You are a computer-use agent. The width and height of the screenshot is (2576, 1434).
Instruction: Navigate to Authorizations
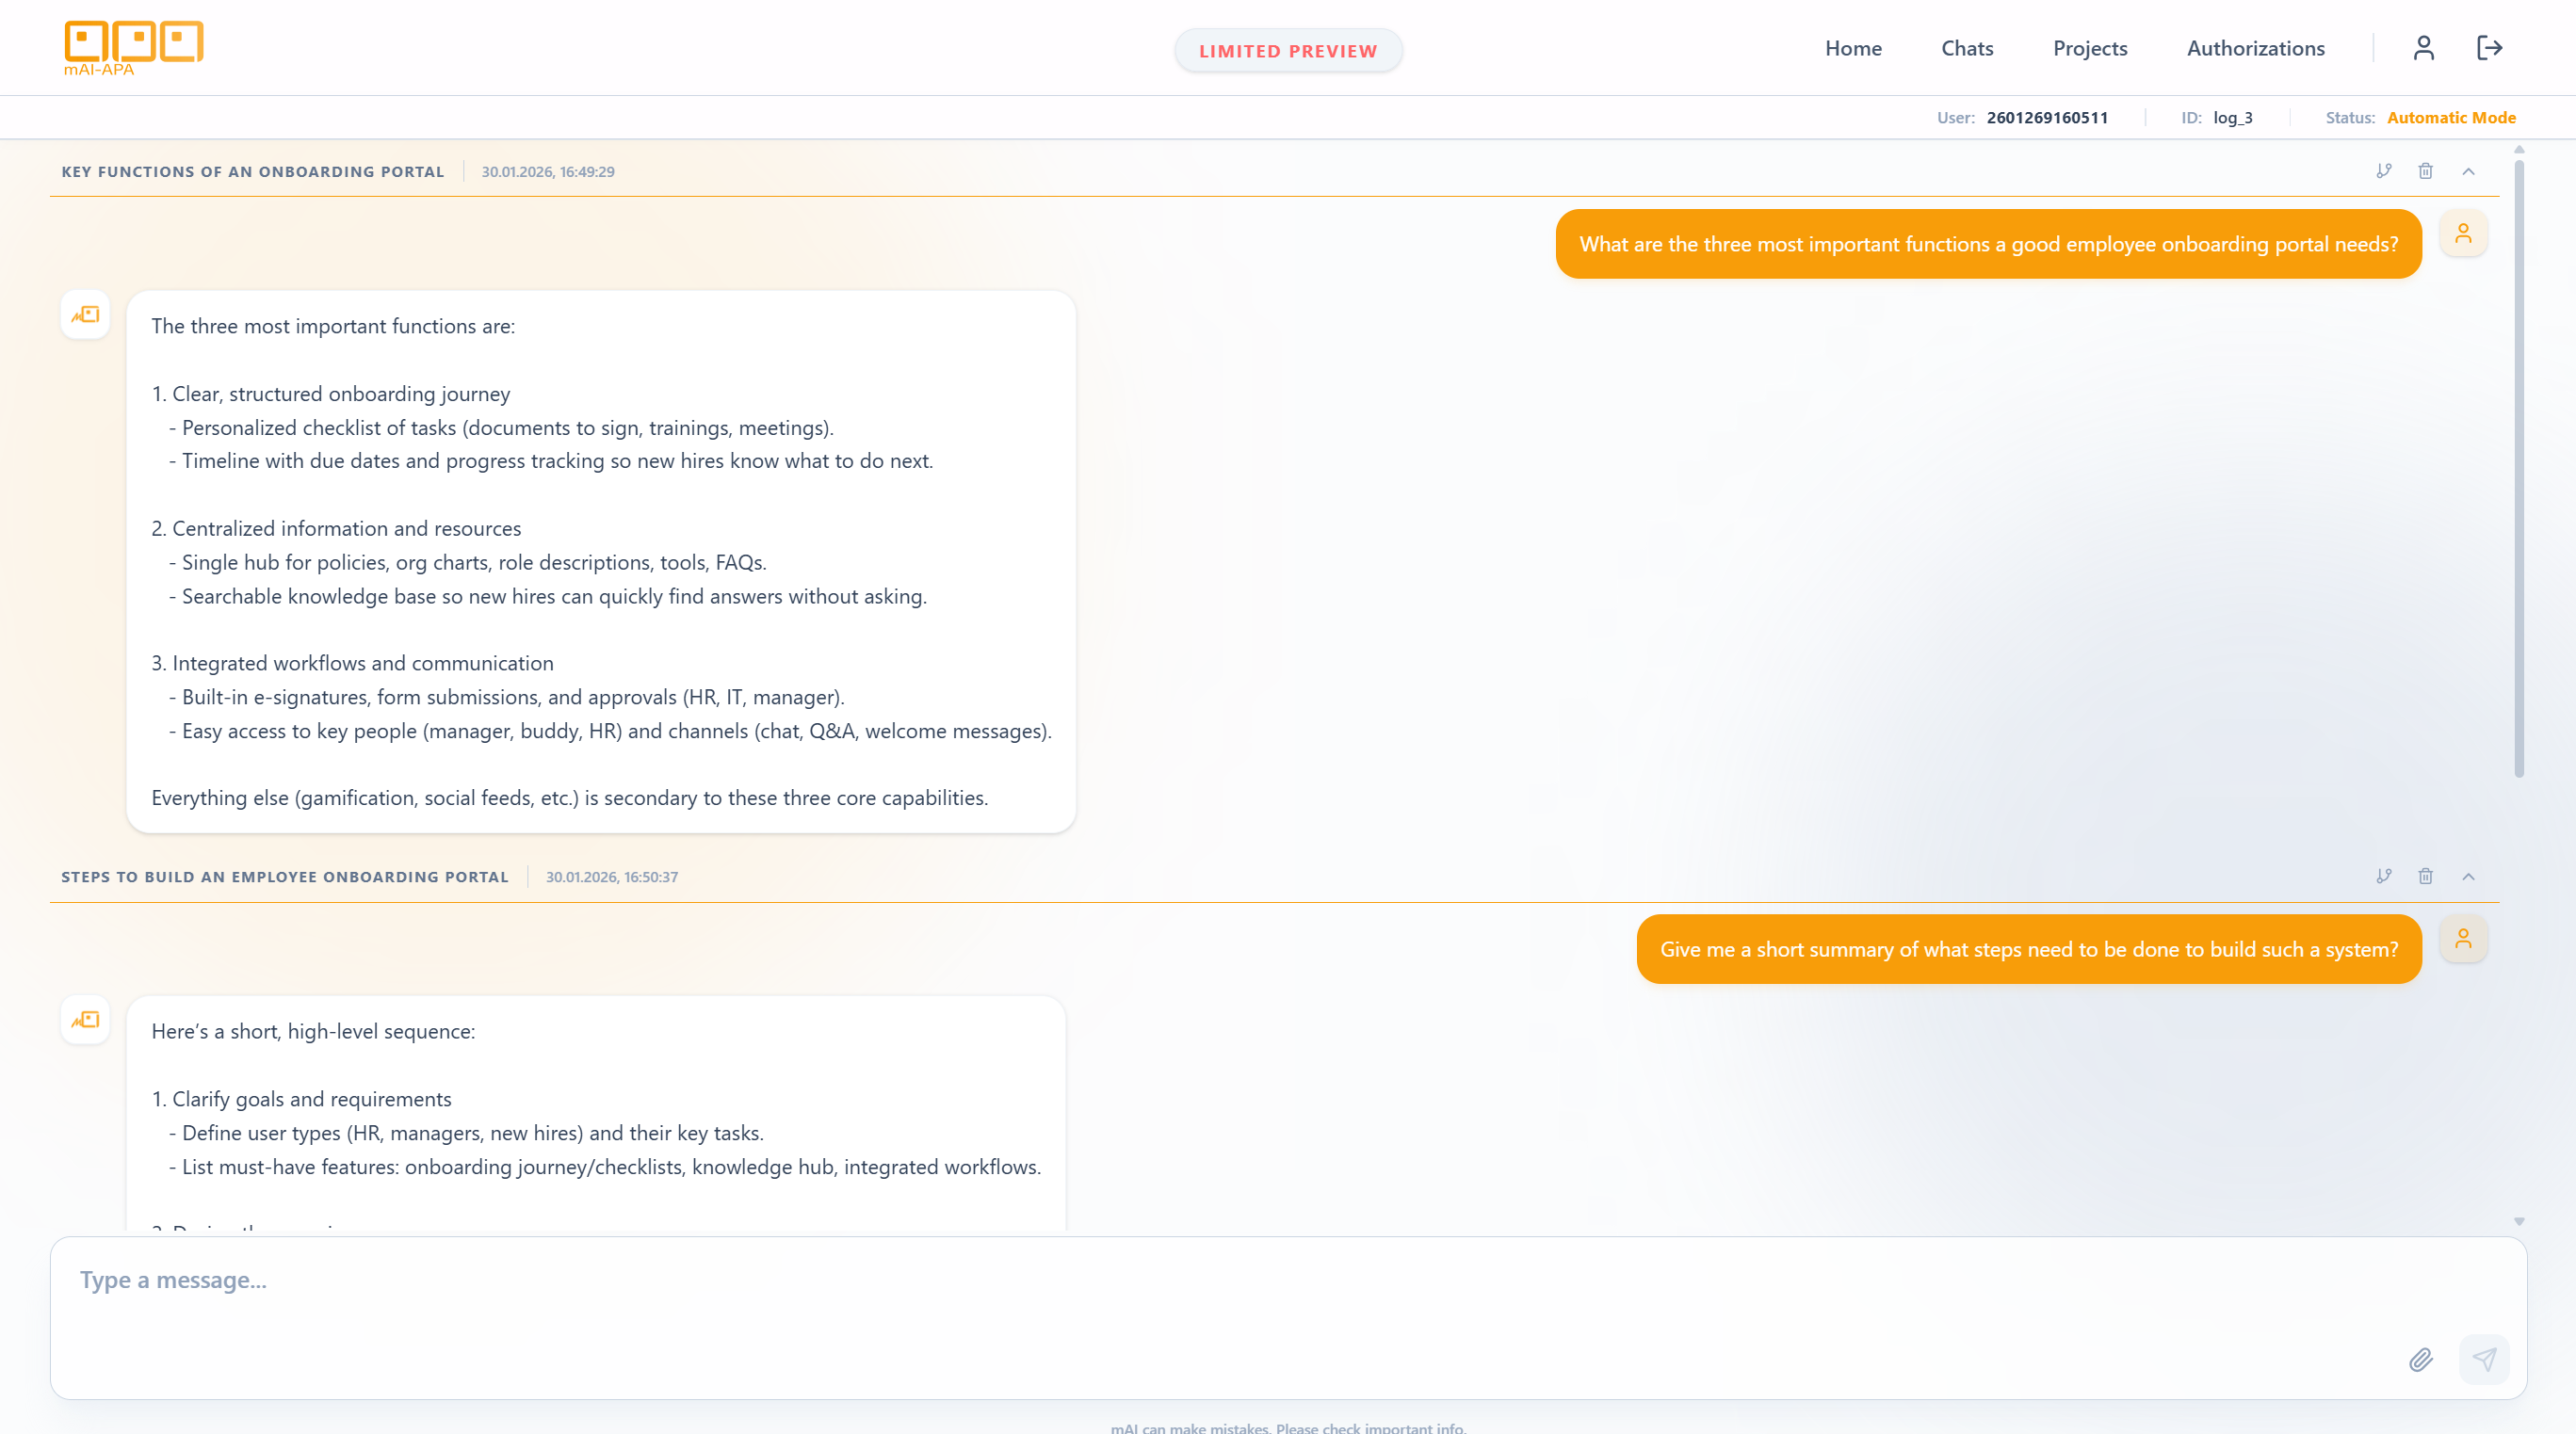coord(2255,48)
